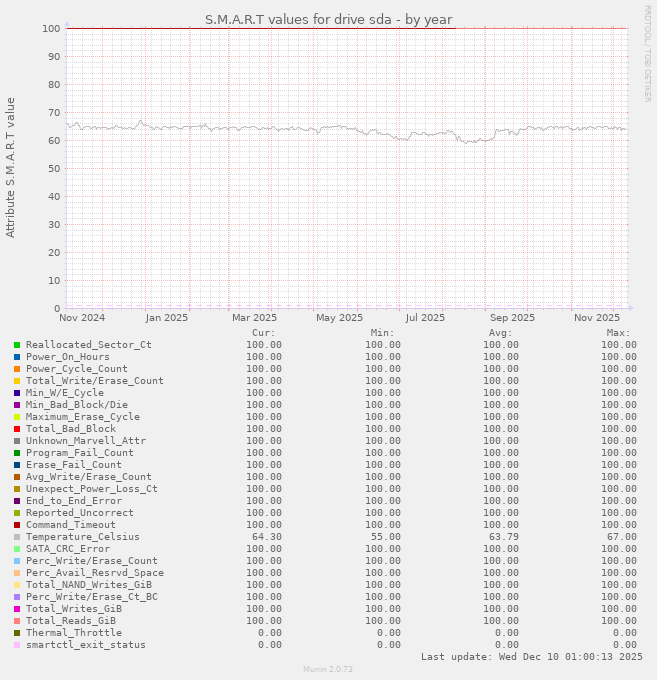Image resolution: width=657 pixels, height=680 pixels.
Task: Click the Thermal_Throttle legend color swatch
Action: [17, 633]
